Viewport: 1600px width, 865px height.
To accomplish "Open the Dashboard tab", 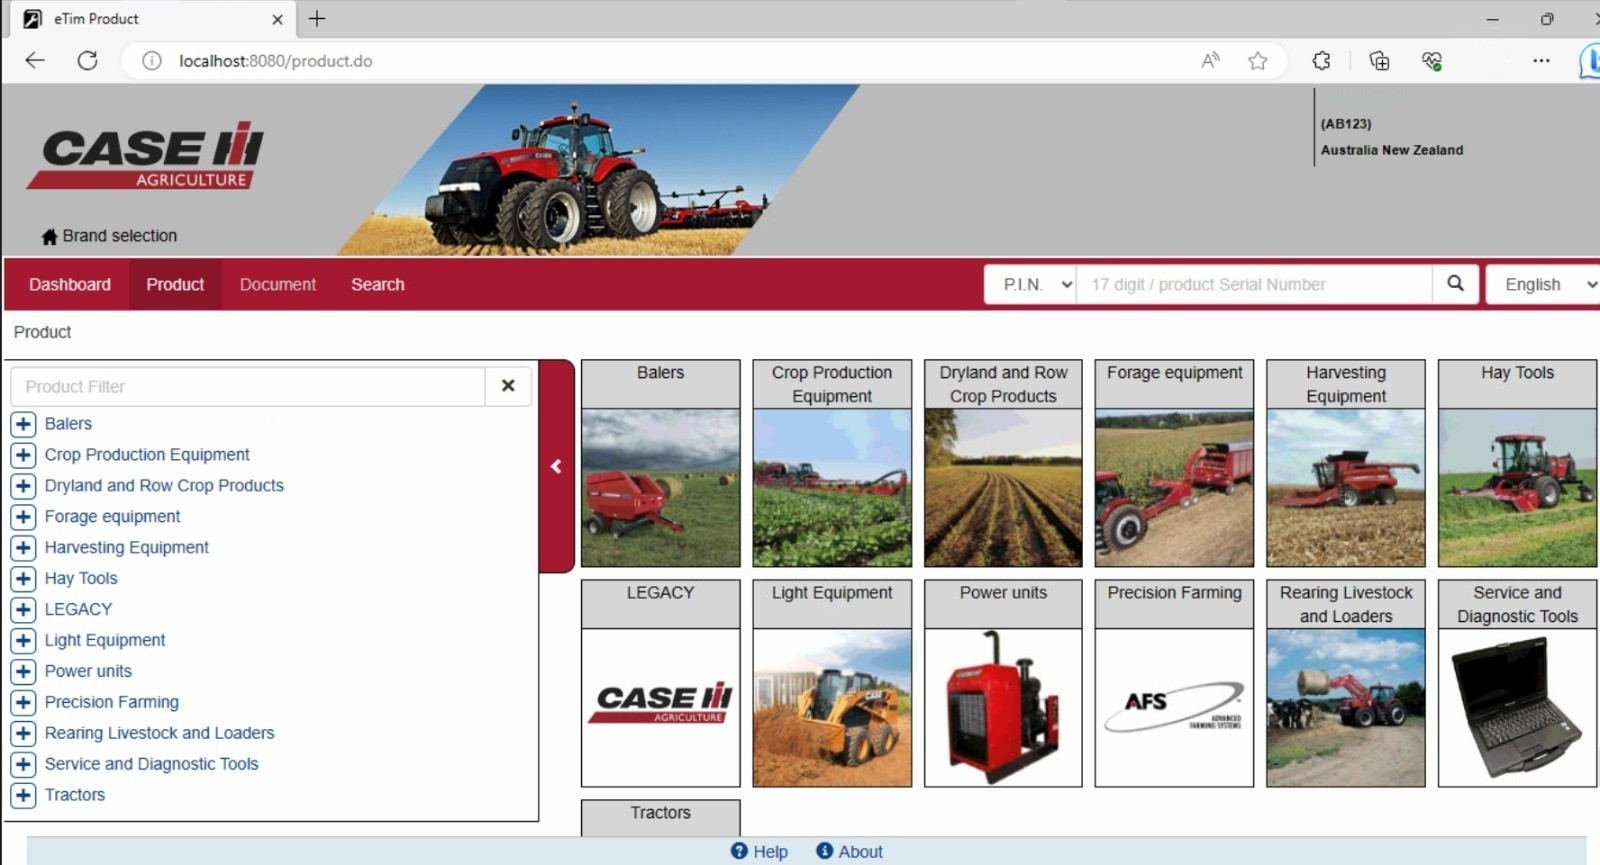I will pyautogui.click(x=70, y=284).
